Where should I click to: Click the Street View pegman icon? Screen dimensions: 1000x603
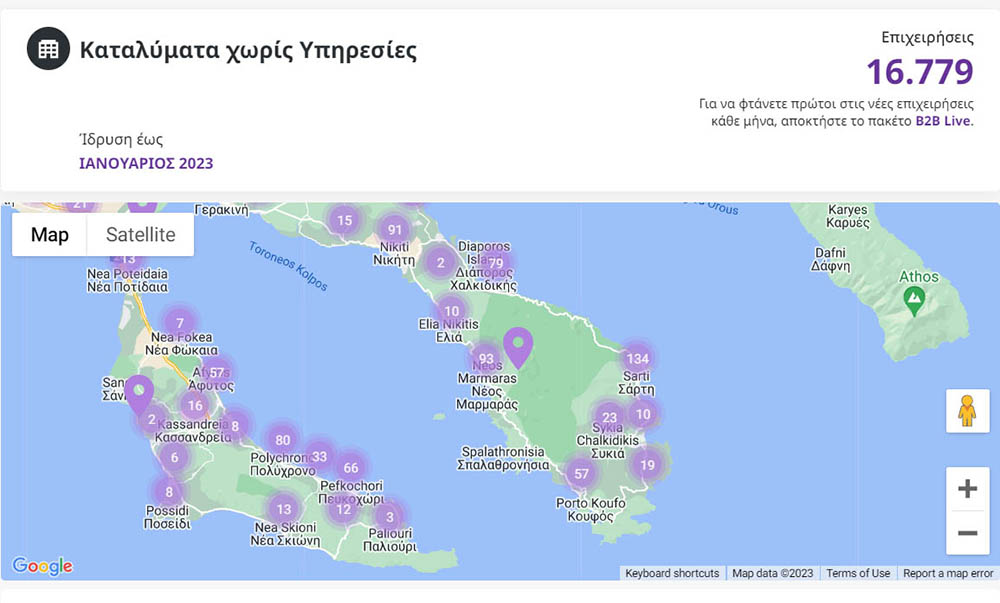967,410
